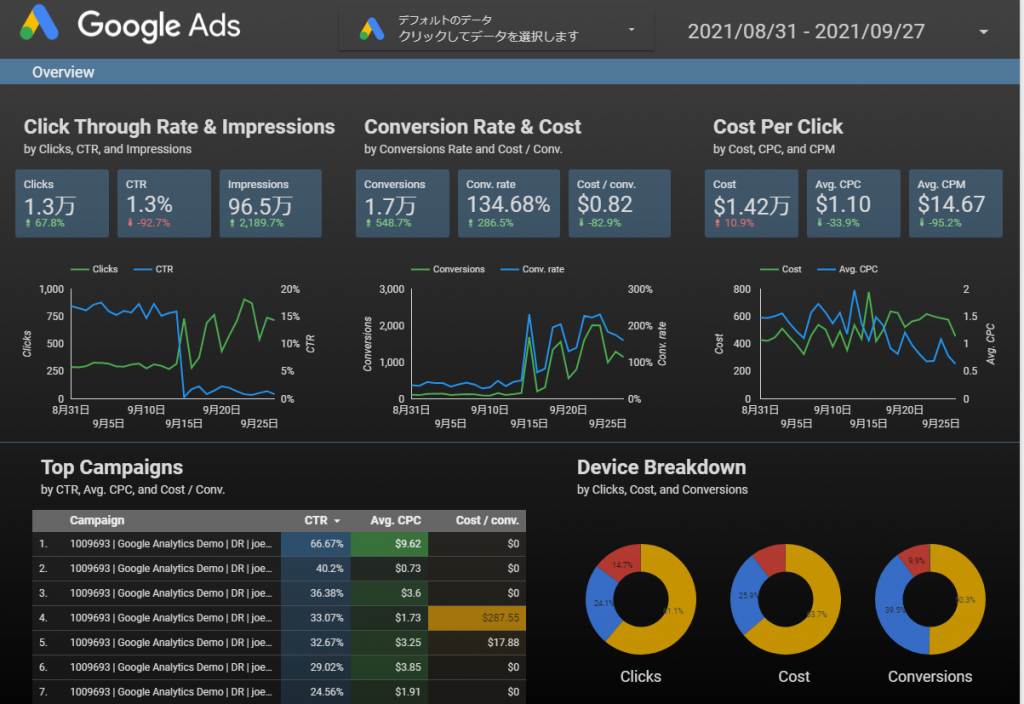Click the Cost donut chart label
The image size is (1024, 704).
793,677
